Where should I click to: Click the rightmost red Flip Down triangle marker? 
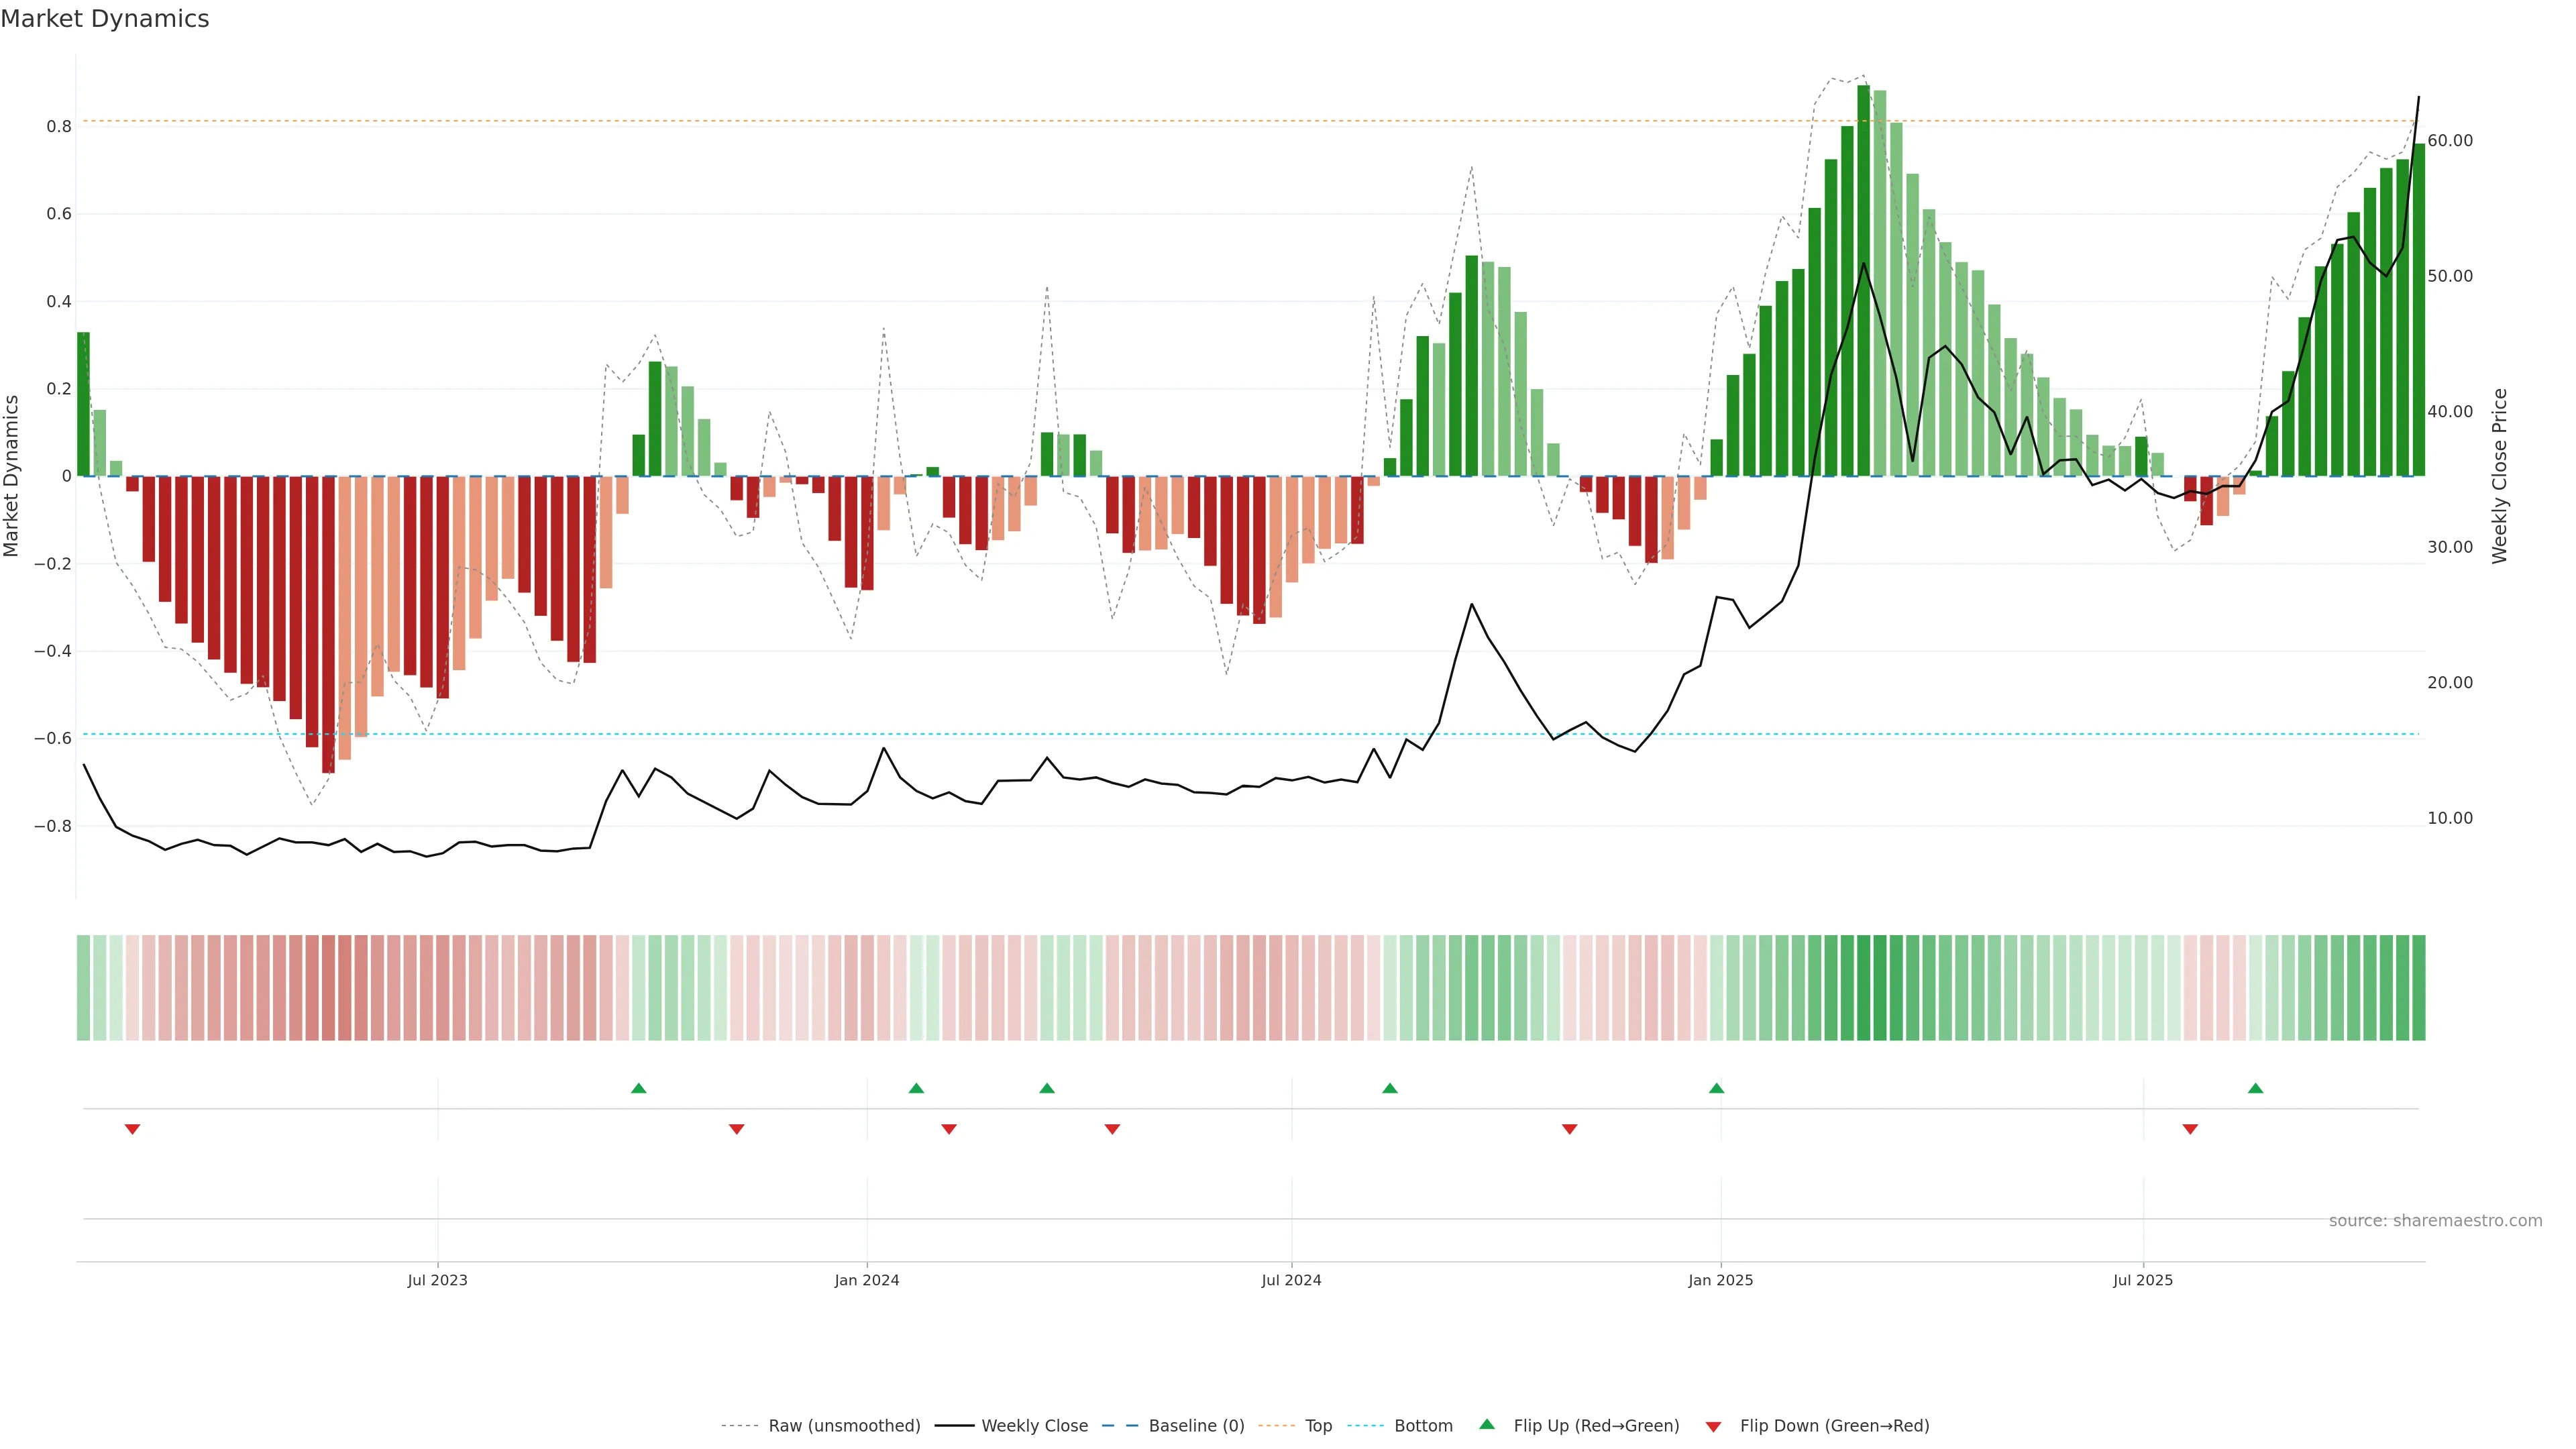coord(2190,1129)
